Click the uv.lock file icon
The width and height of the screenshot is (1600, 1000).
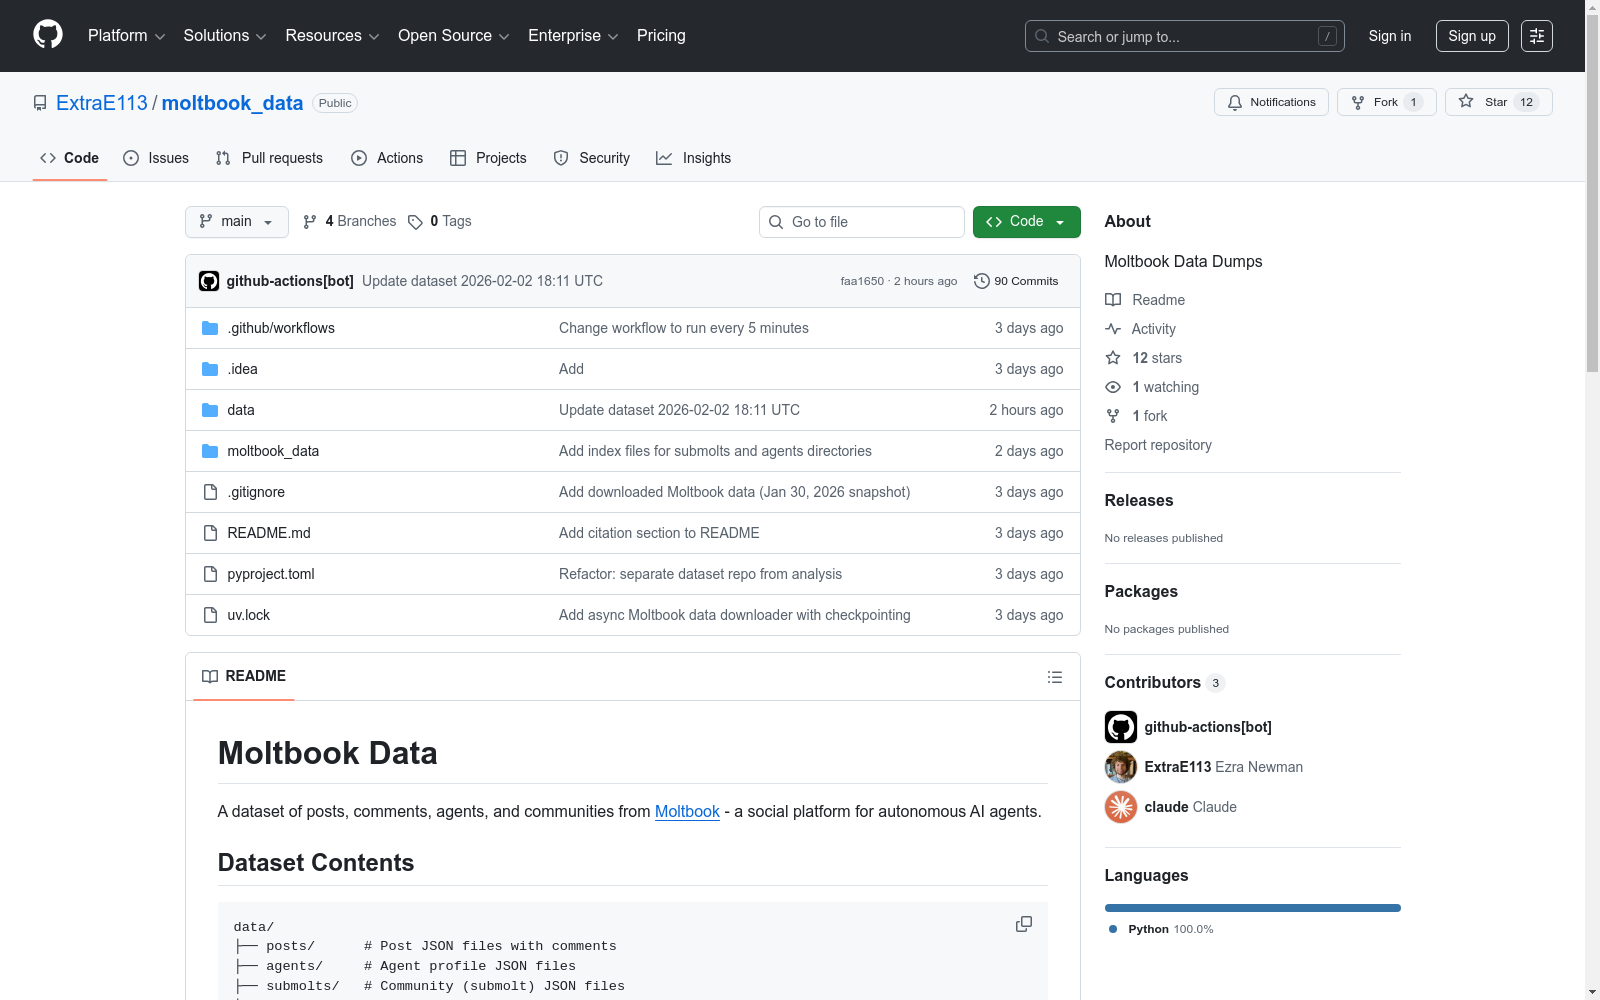[x=210, y=615]
